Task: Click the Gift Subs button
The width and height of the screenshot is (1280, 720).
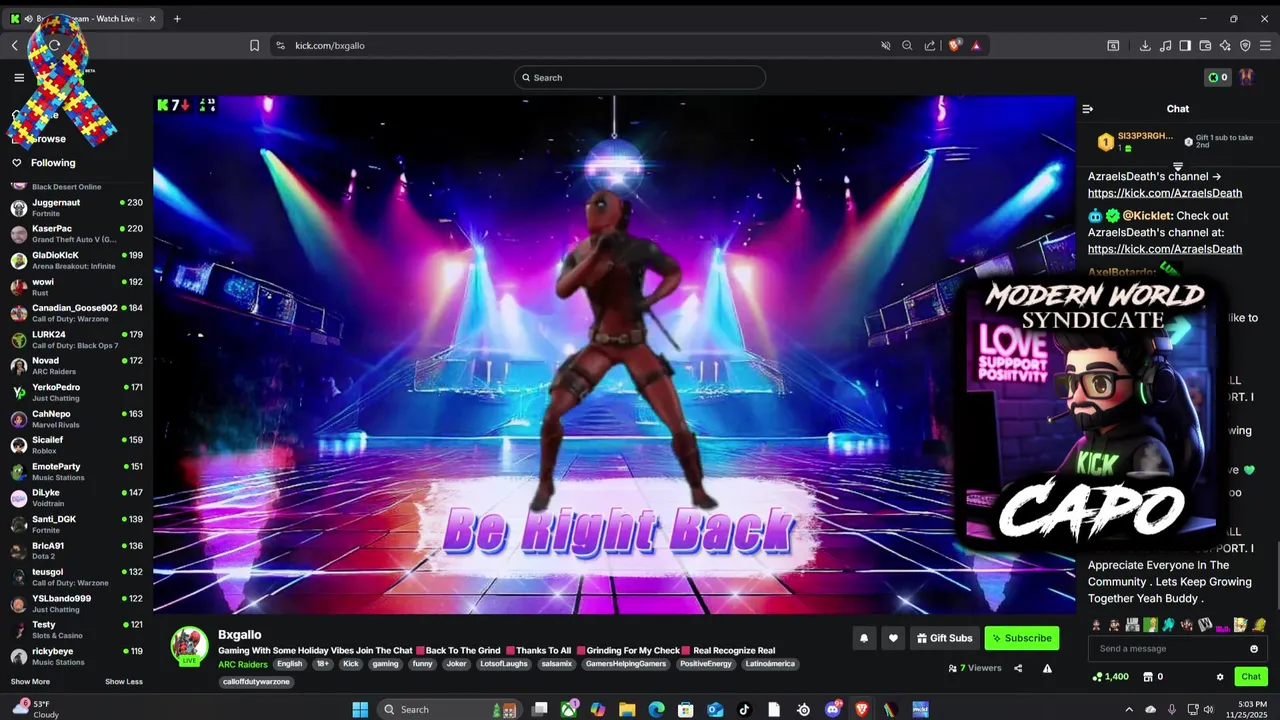Action: click(944, 638)
